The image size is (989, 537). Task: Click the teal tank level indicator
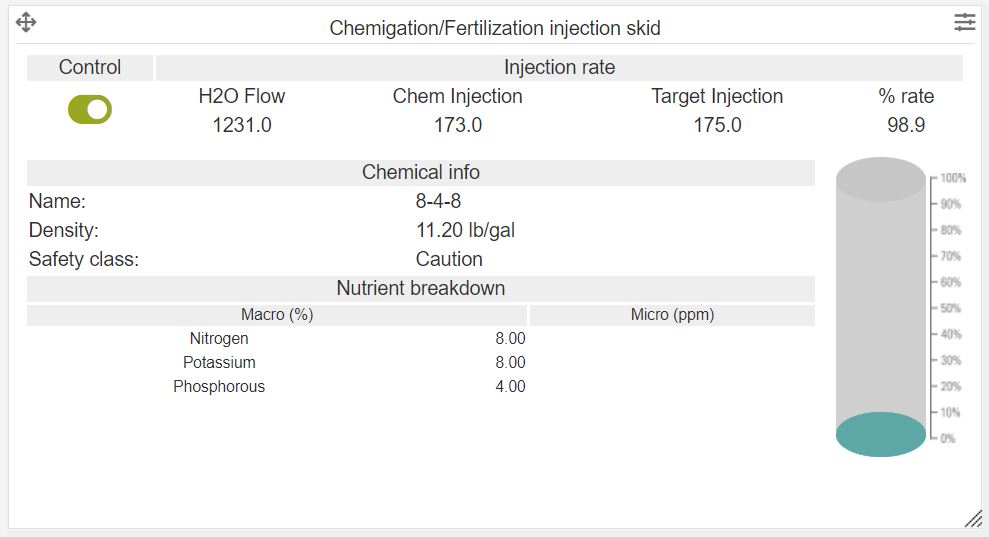881,435
